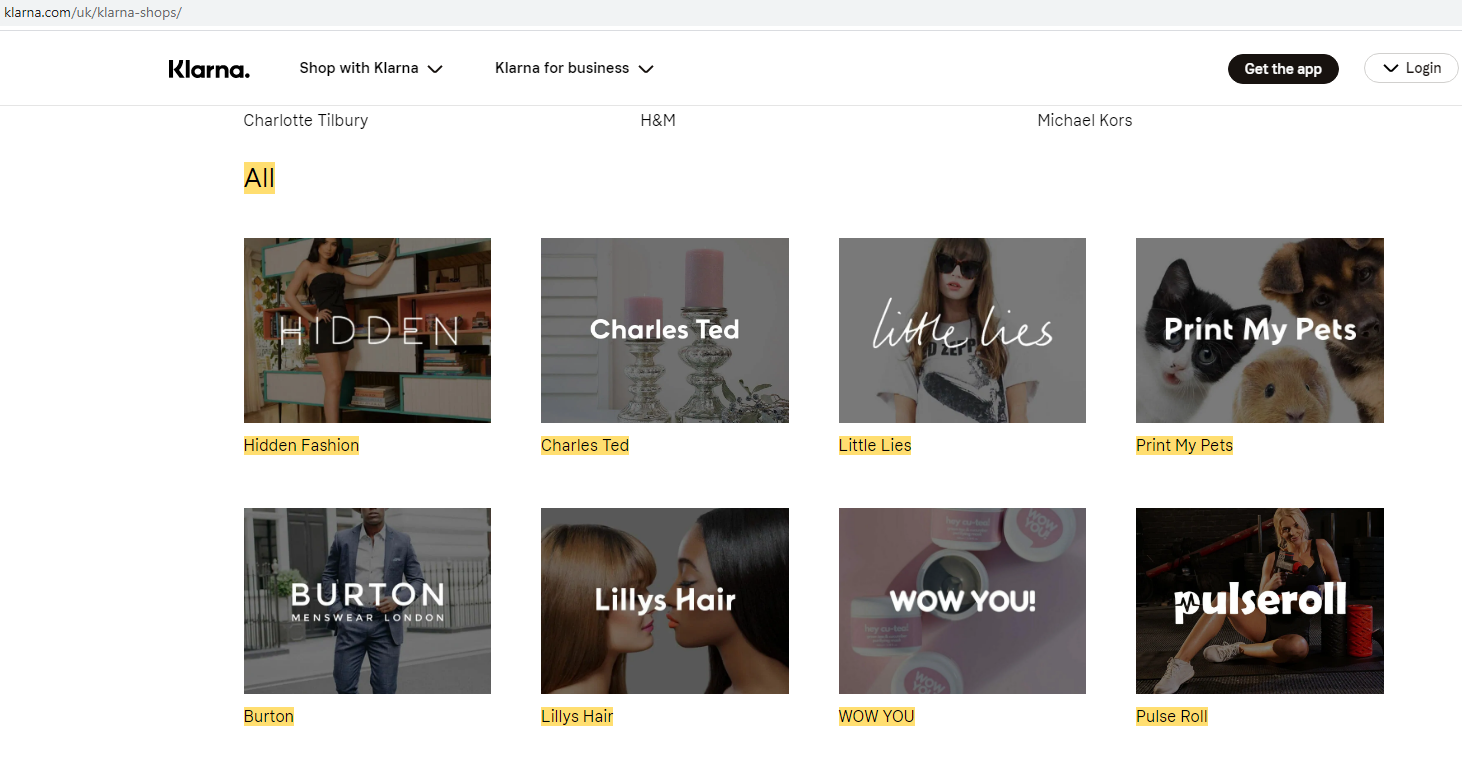Screen dimensions: 1462x773
Task: Open the Charlotte Tilbury shop link
Action: [306, 120]
